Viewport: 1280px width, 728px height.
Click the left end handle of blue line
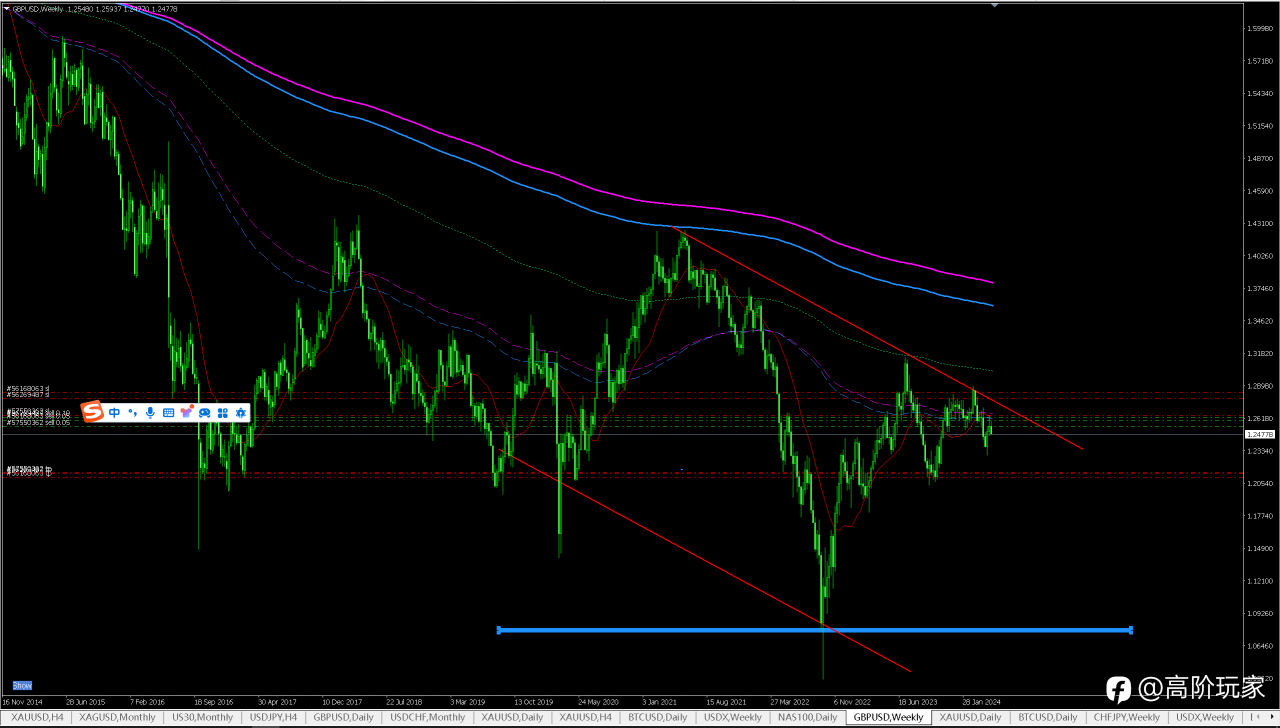pos(498,630)
